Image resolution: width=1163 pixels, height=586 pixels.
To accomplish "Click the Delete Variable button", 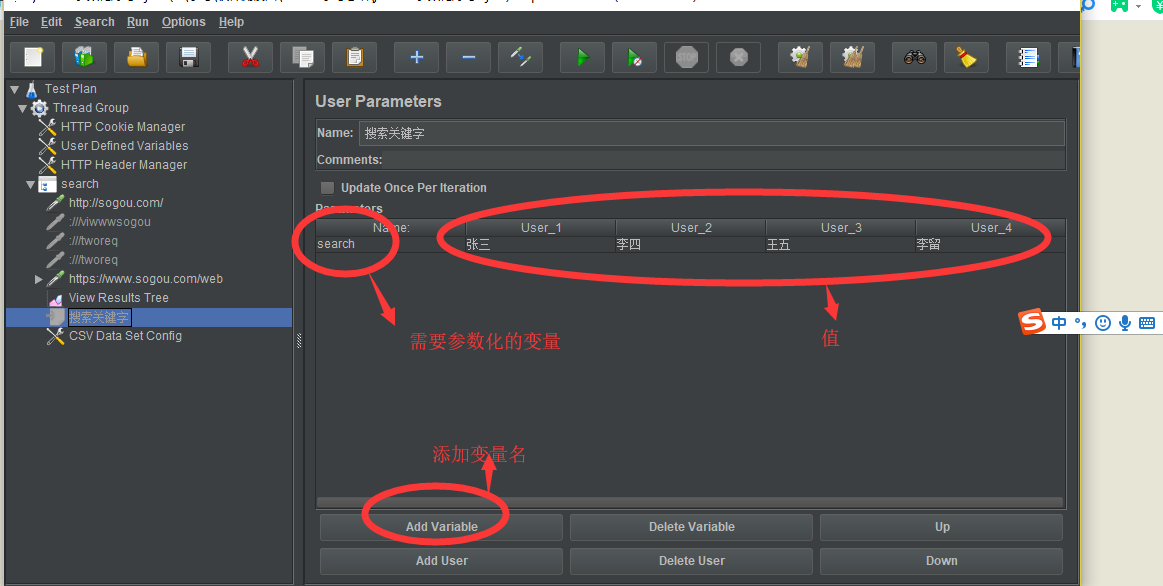I will pos(691,527).
